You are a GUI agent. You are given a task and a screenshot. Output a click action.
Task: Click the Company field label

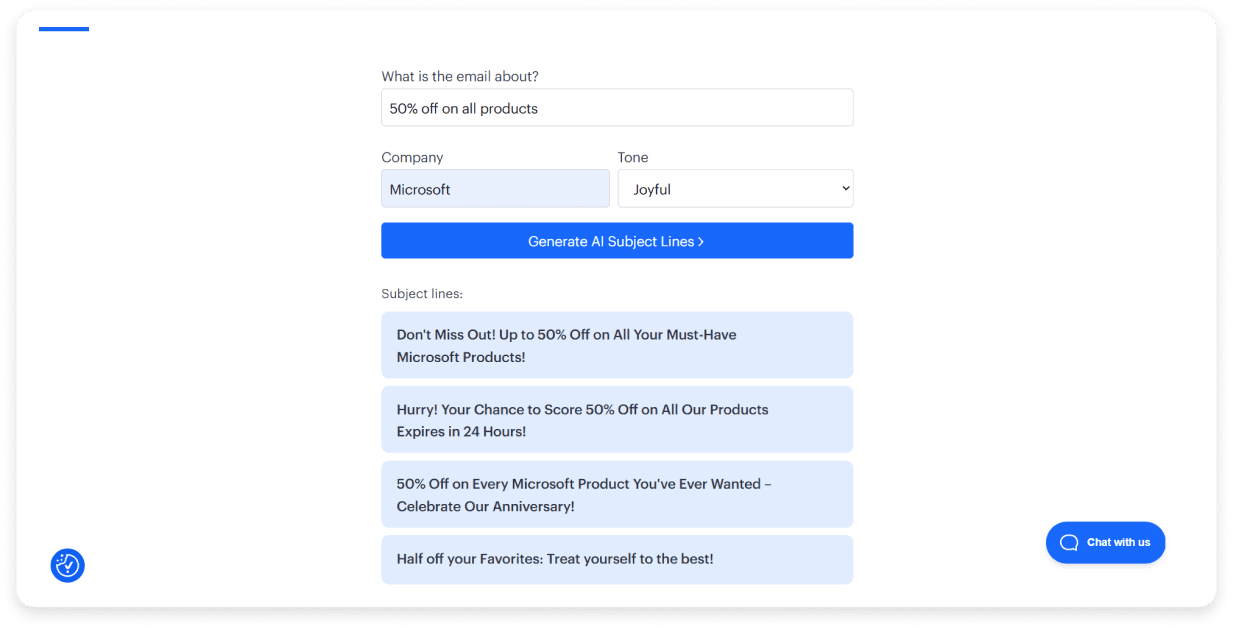(x=412, y=157)
